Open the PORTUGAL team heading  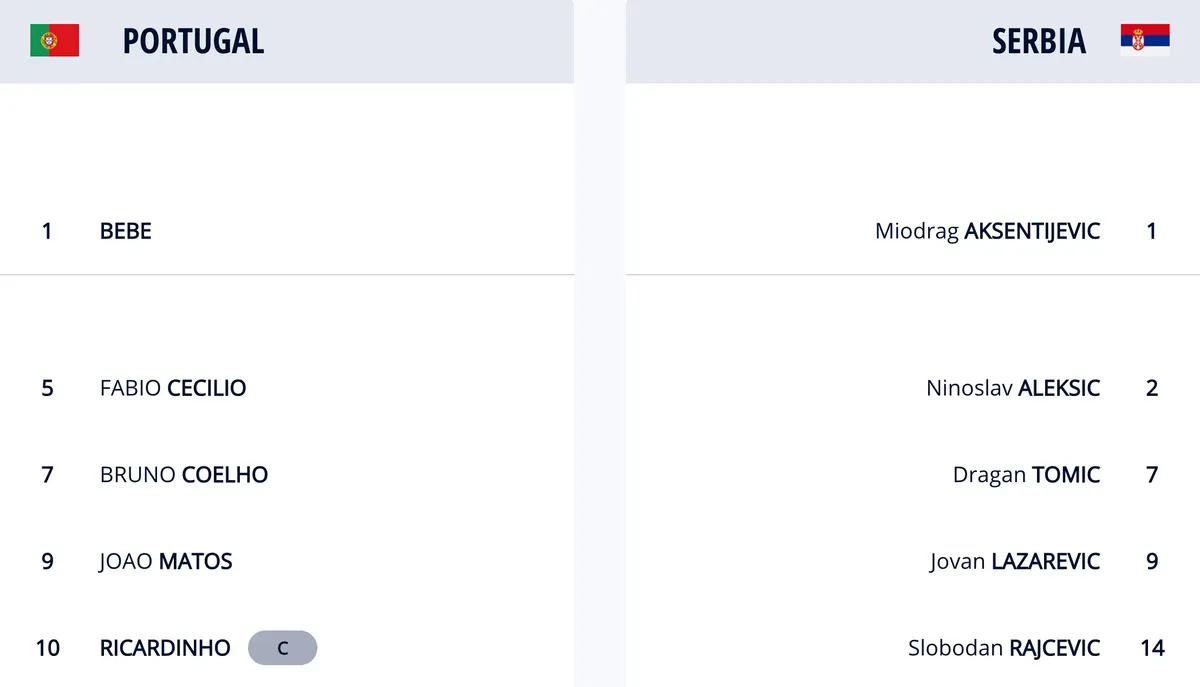click(x=194, y=41)
